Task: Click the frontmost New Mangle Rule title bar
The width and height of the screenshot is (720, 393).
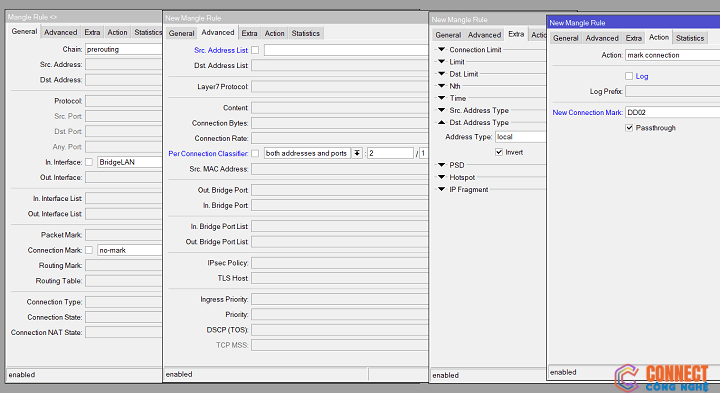Action: tap(634, 22)
